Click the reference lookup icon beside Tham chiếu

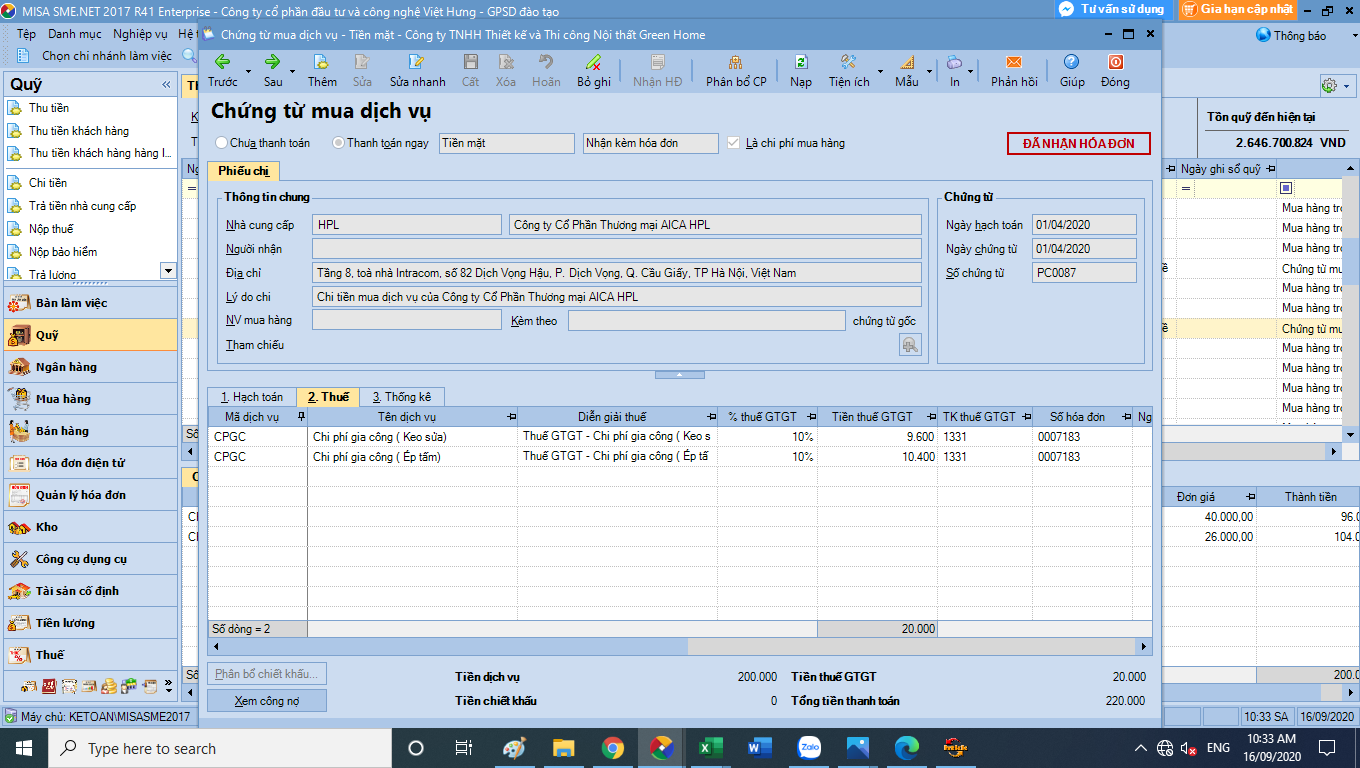[910, 345]
